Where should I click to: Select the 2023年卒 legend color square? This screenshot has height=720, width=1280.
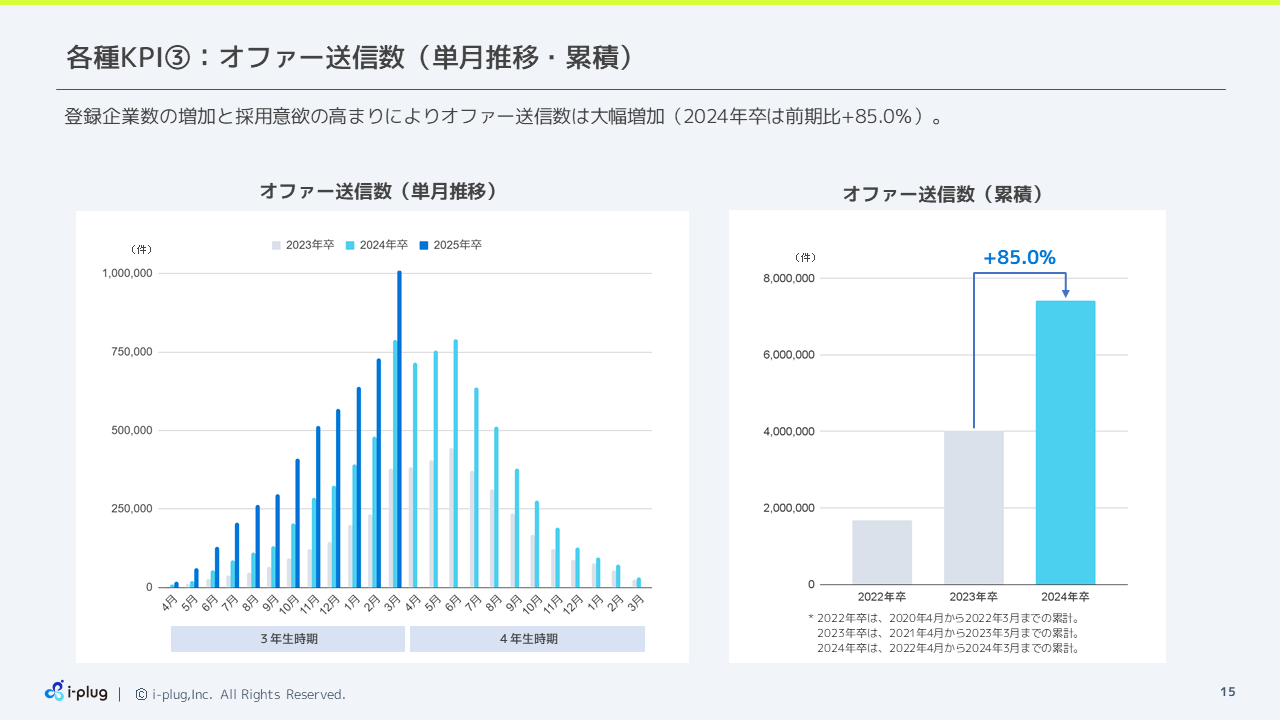click(276, 245)
